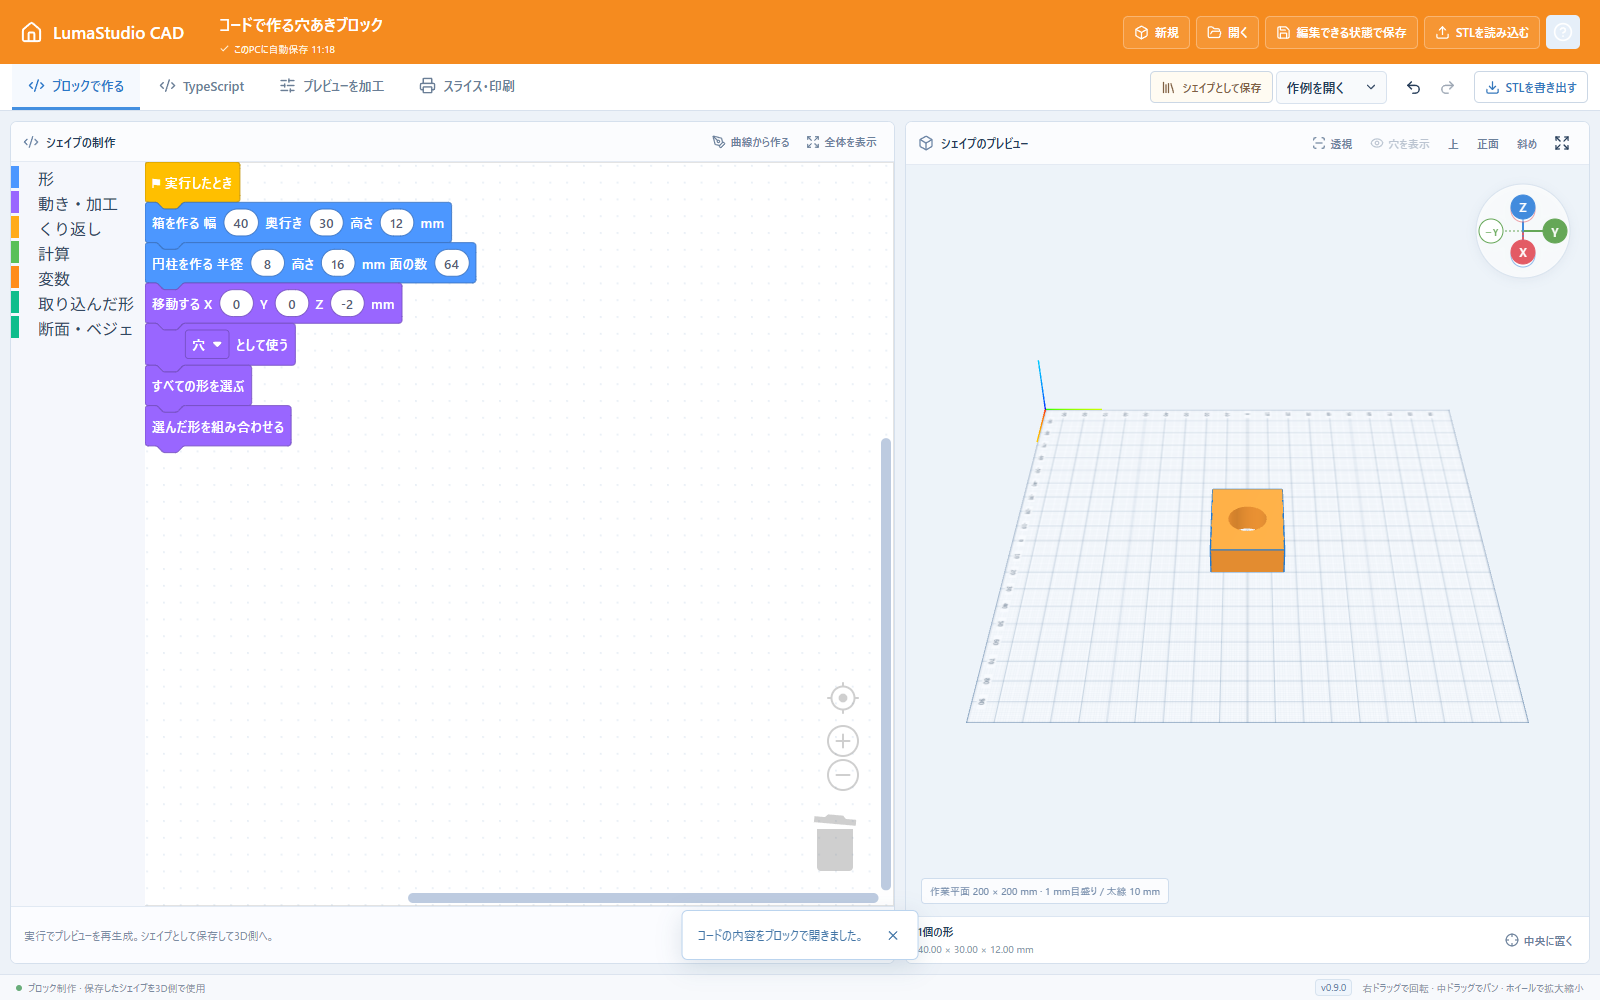The height and width of the screenshot is (1000, 1600).
Task: Click the LumaStudio CAD home icon
Action: (x=32, y=32)
